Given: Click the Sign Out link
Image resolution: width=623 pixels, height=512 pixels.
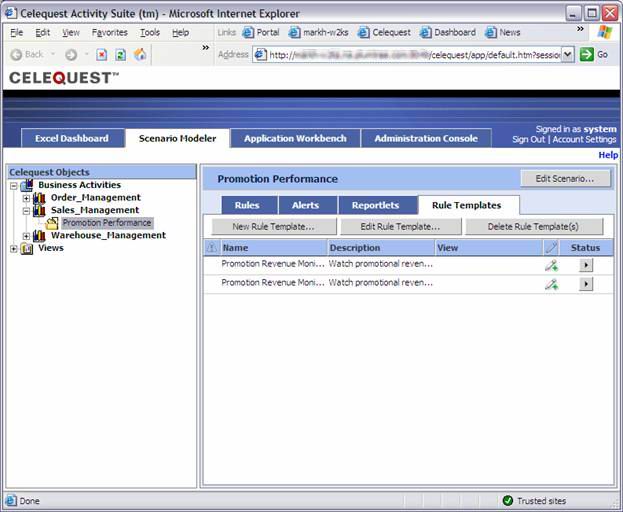Looking at the screenshot, I should (528, 139).
